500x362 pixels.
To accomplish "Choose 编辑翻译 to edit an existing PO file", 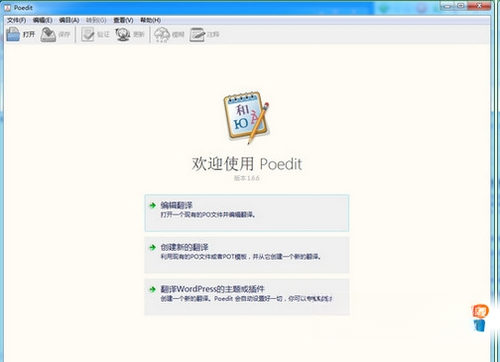I will (x=247, y=213).
